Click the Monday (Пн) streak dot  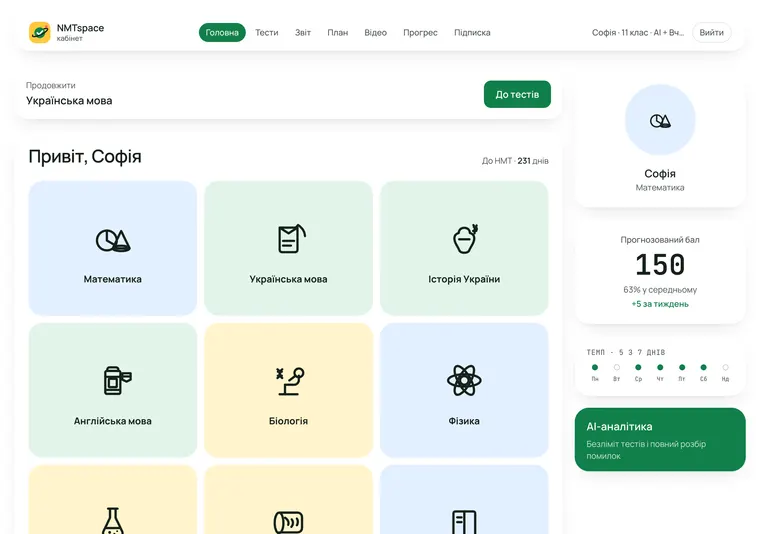coord(595,367)
